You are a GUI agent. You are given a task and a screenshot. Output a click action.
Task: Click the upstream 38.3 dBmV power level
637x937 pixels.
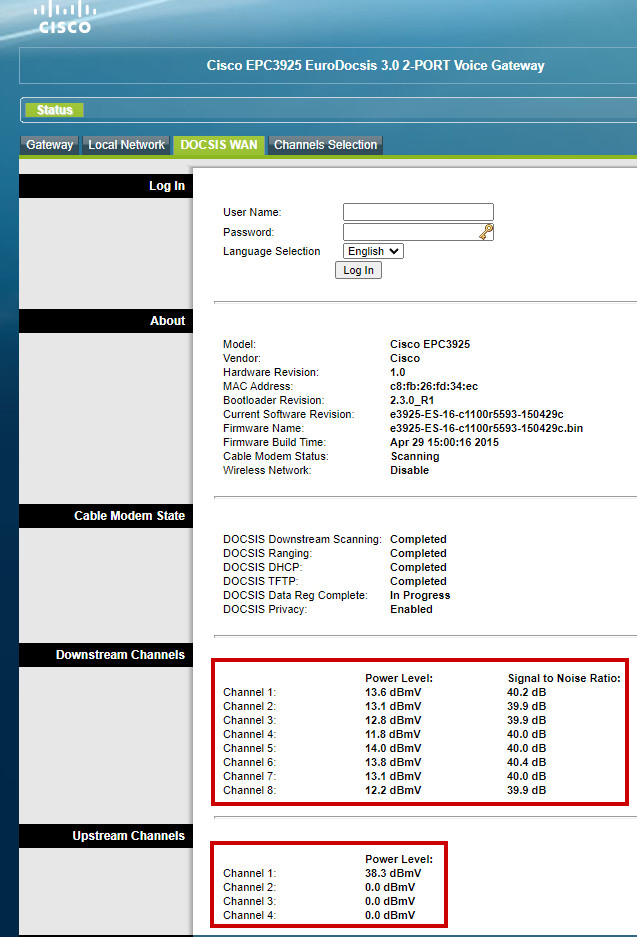393,873
